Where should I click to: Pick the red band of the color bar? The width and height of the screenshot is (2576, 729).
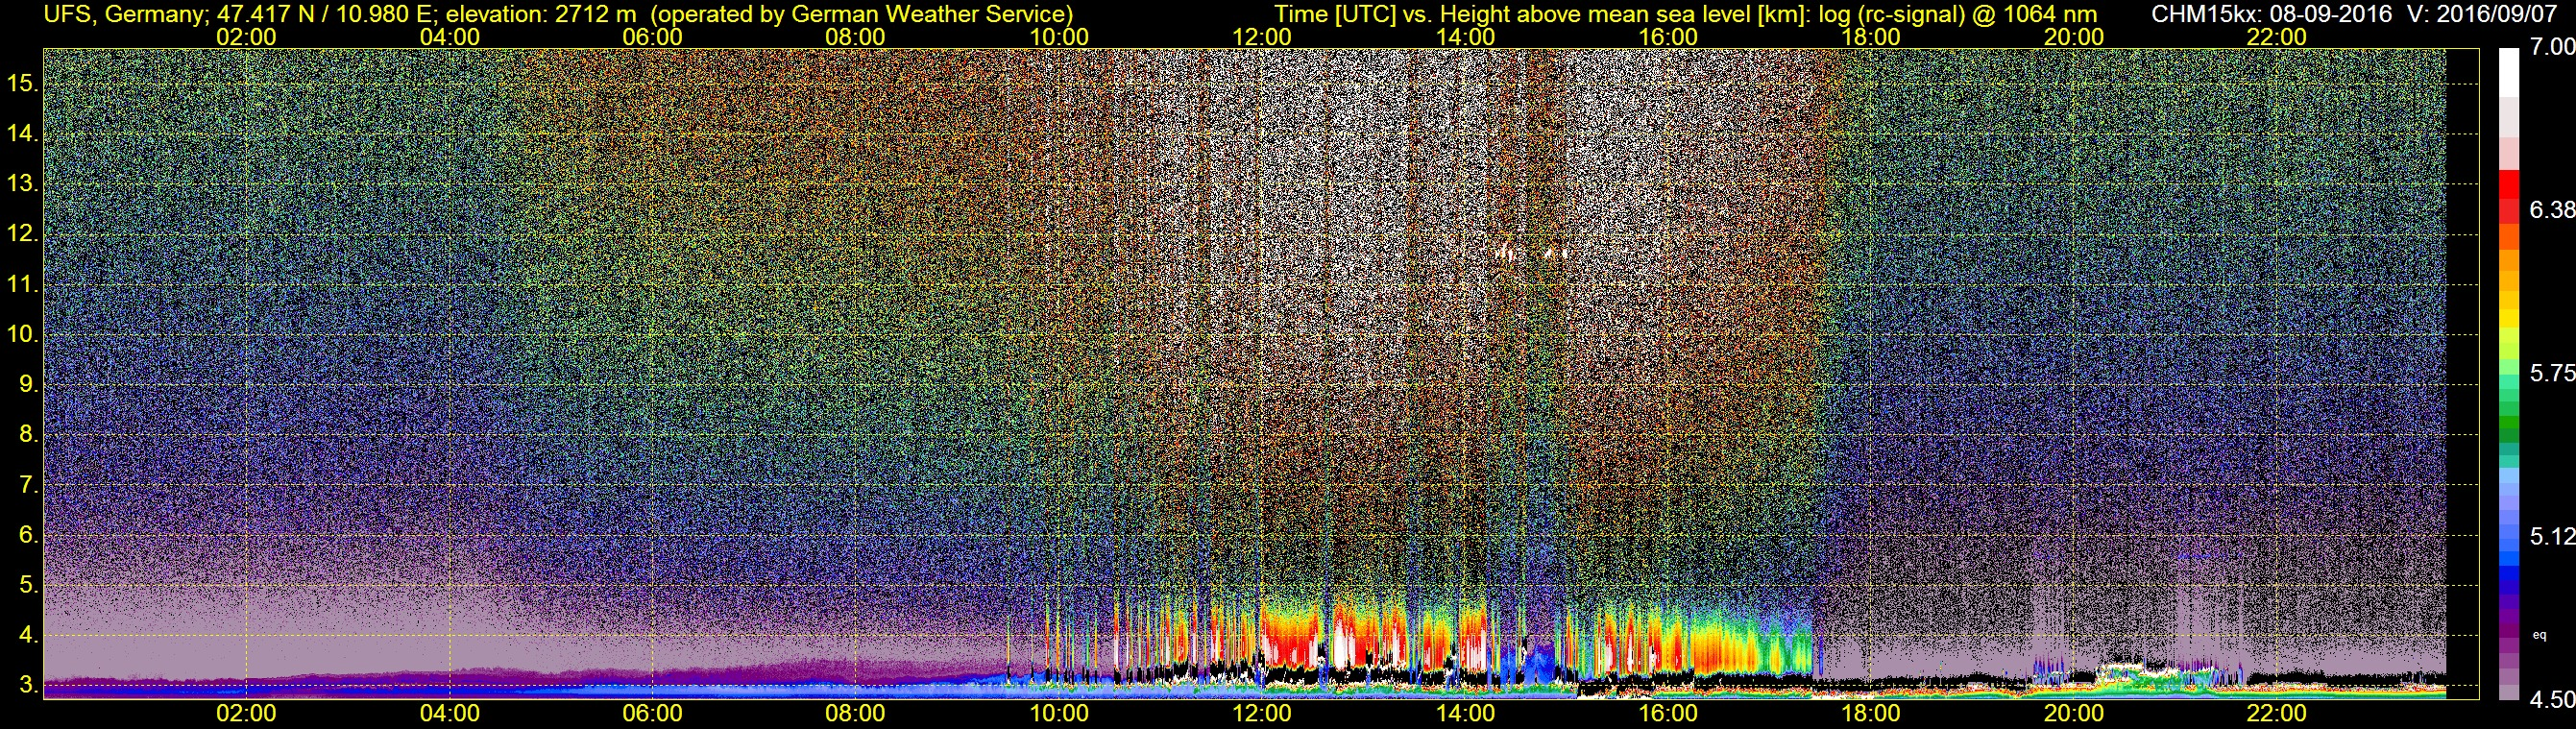(2510, 205)
